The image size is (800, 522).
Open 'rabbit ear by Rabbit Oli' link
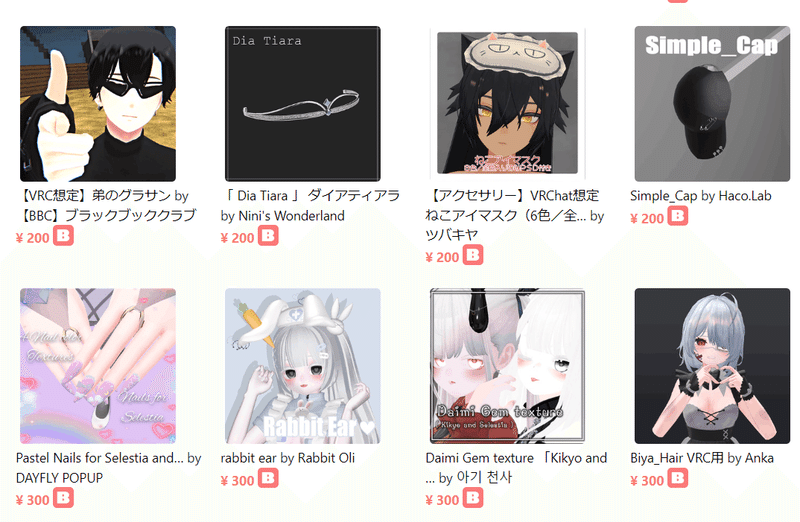(x=288, y=458)
